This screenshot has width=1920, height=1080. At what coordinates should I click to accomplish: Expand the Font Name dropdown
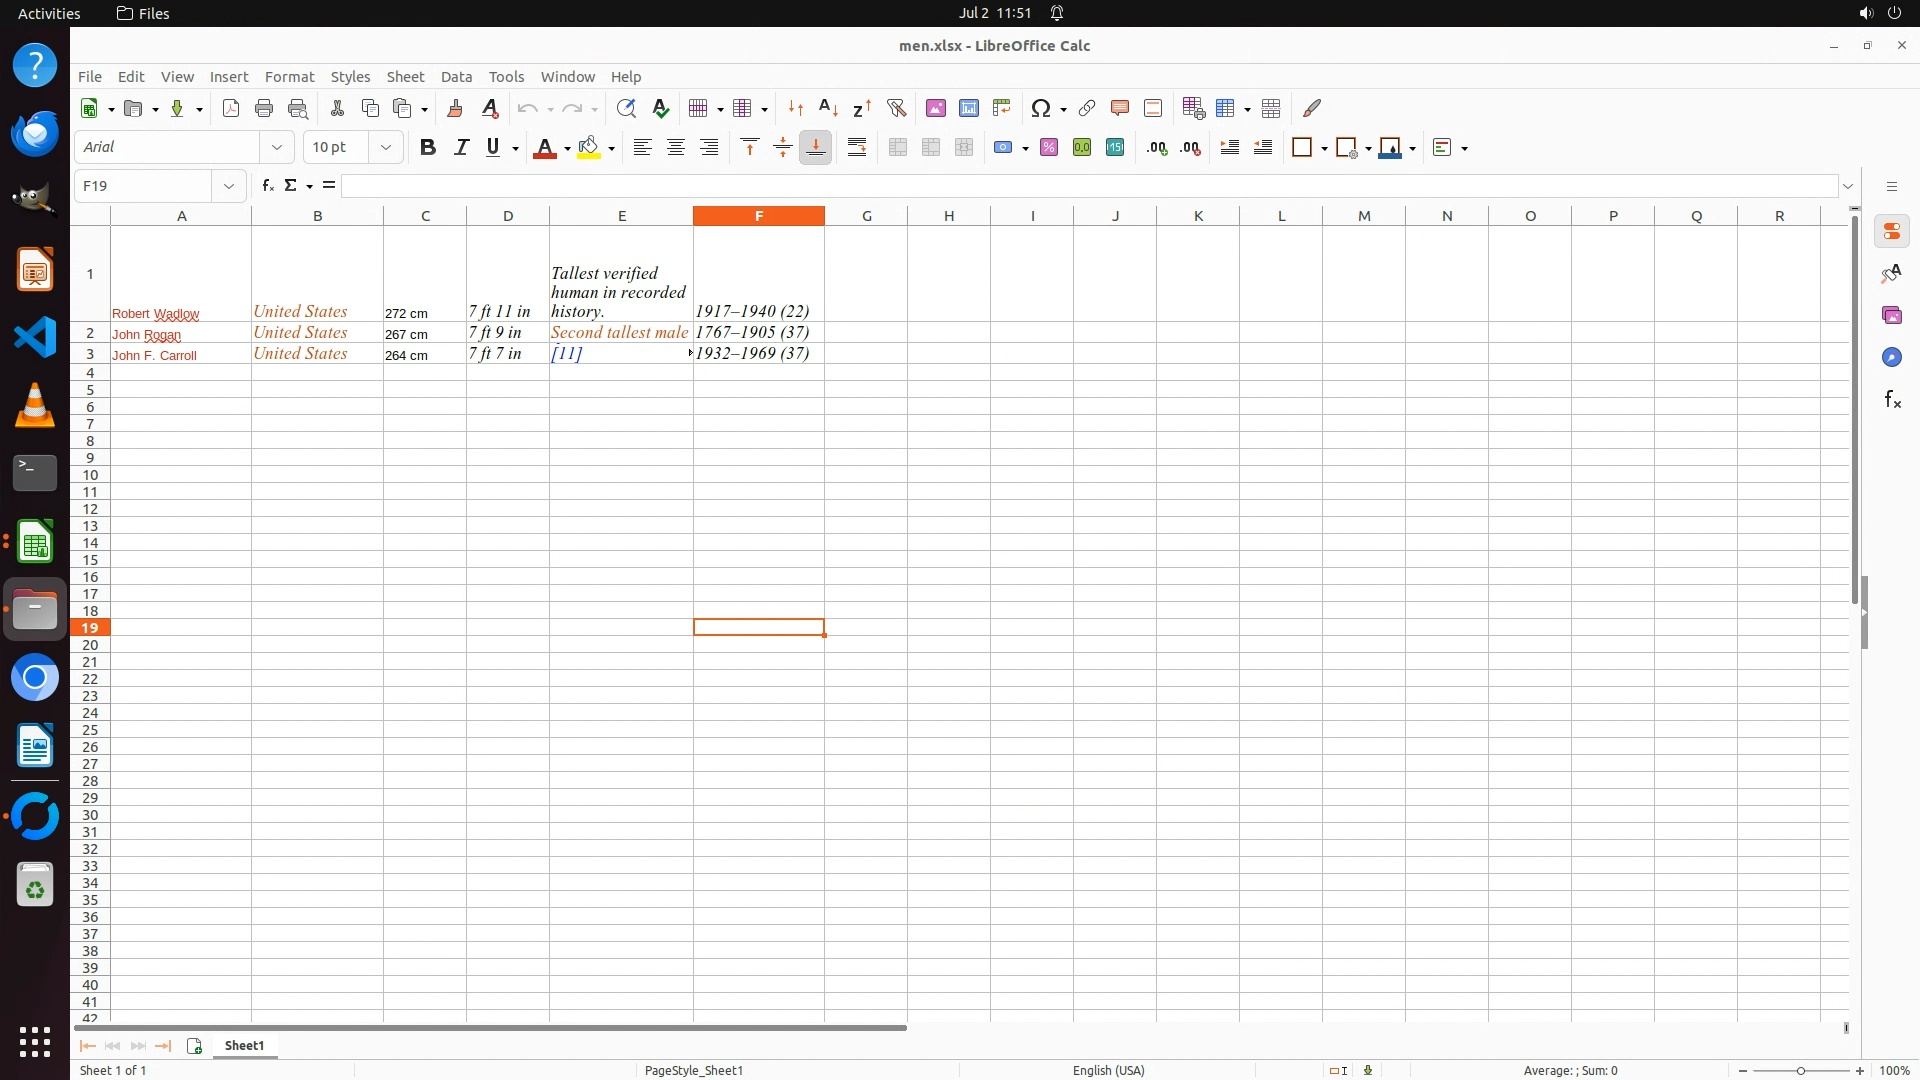[x=277, y=147]
